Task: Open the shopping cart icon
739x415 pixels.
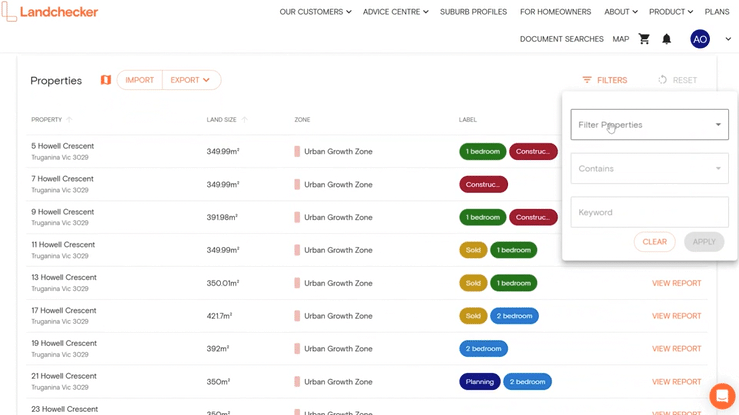Action: [644, 39]
